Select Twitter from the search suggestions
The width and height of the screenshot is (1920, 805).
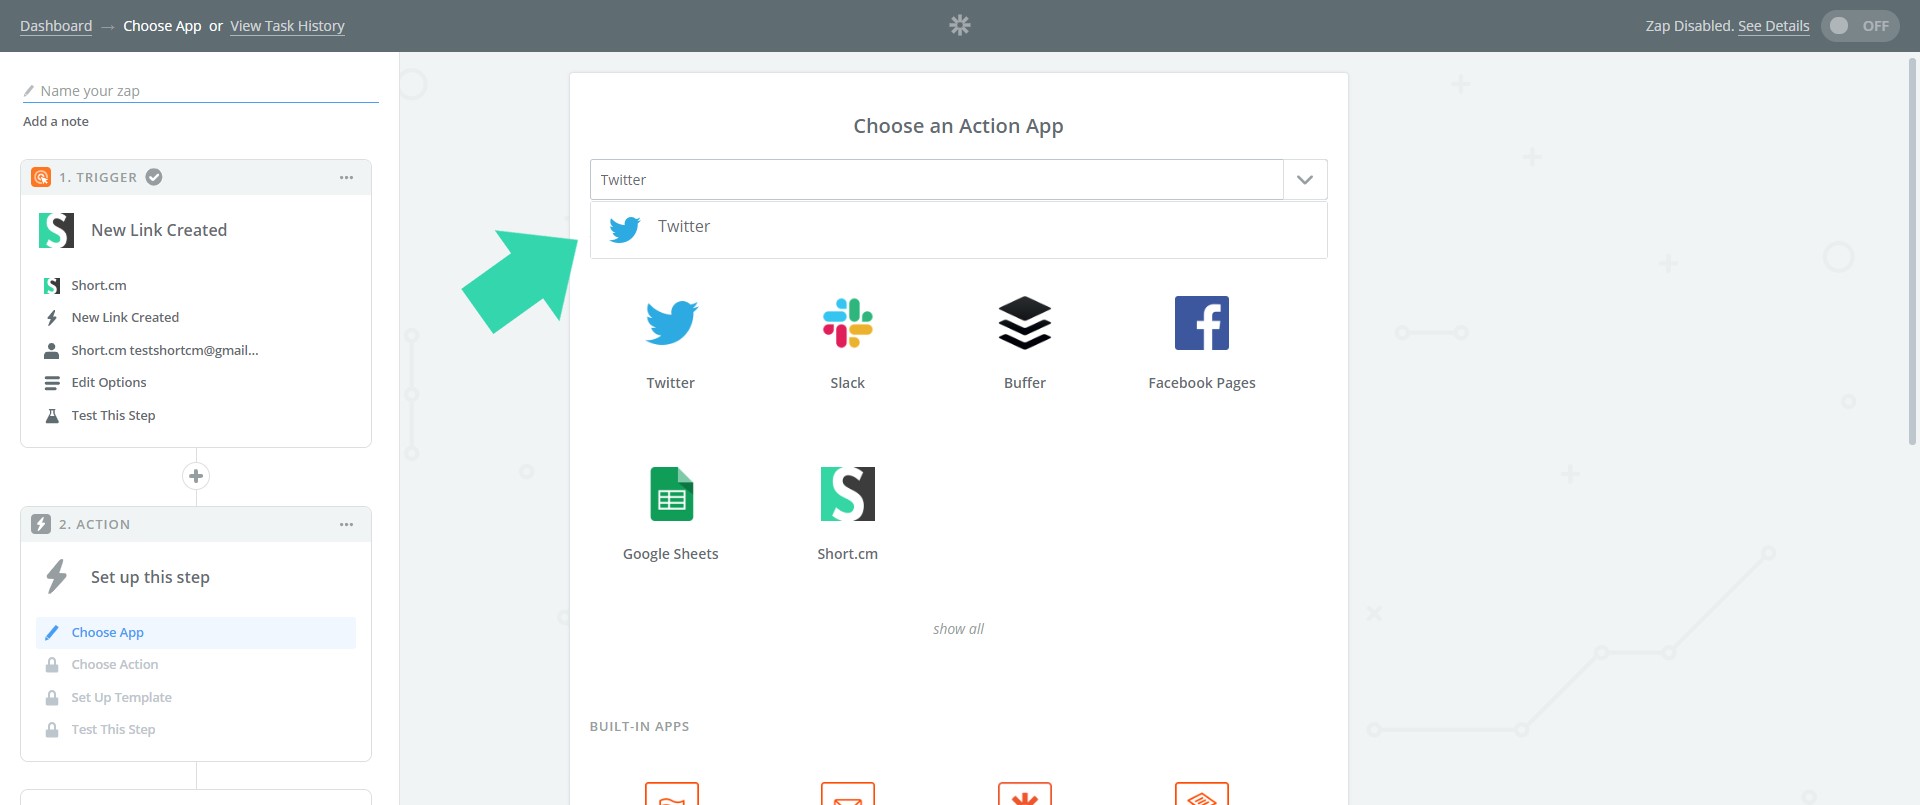point(684,228)
